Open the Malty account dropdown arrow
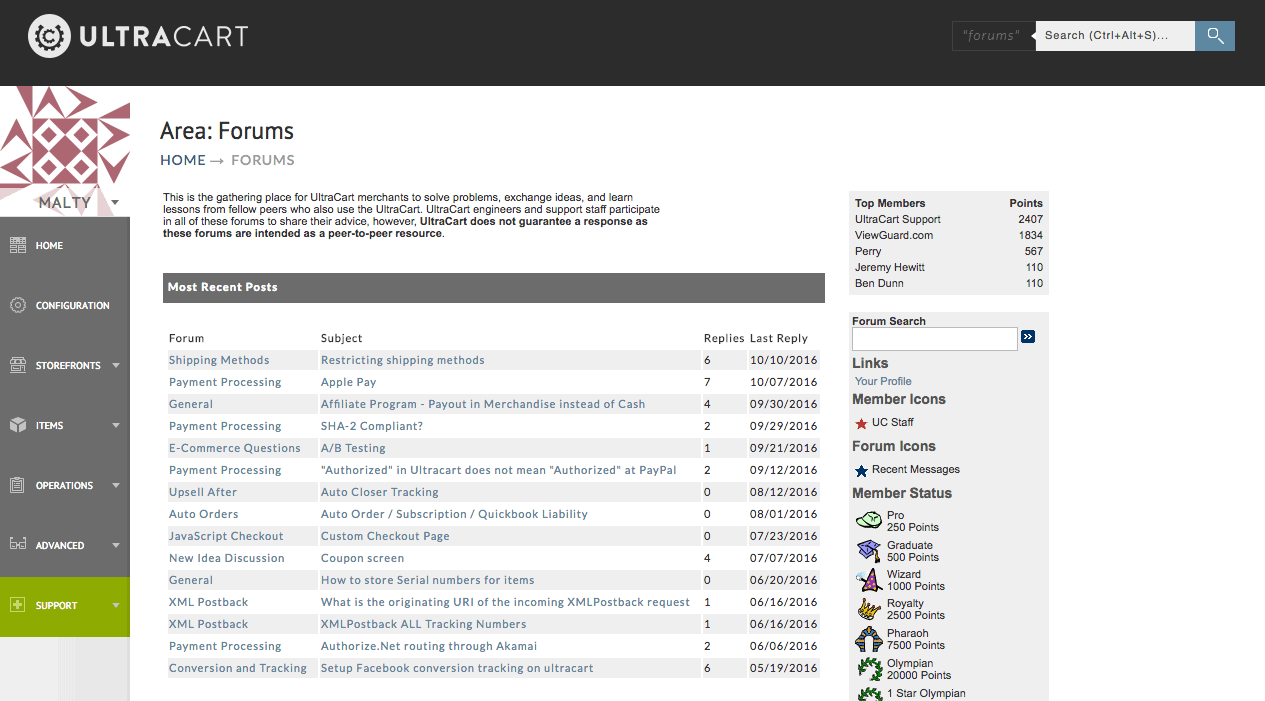Viewport: 1265px width, 701px height. (115, 202)
